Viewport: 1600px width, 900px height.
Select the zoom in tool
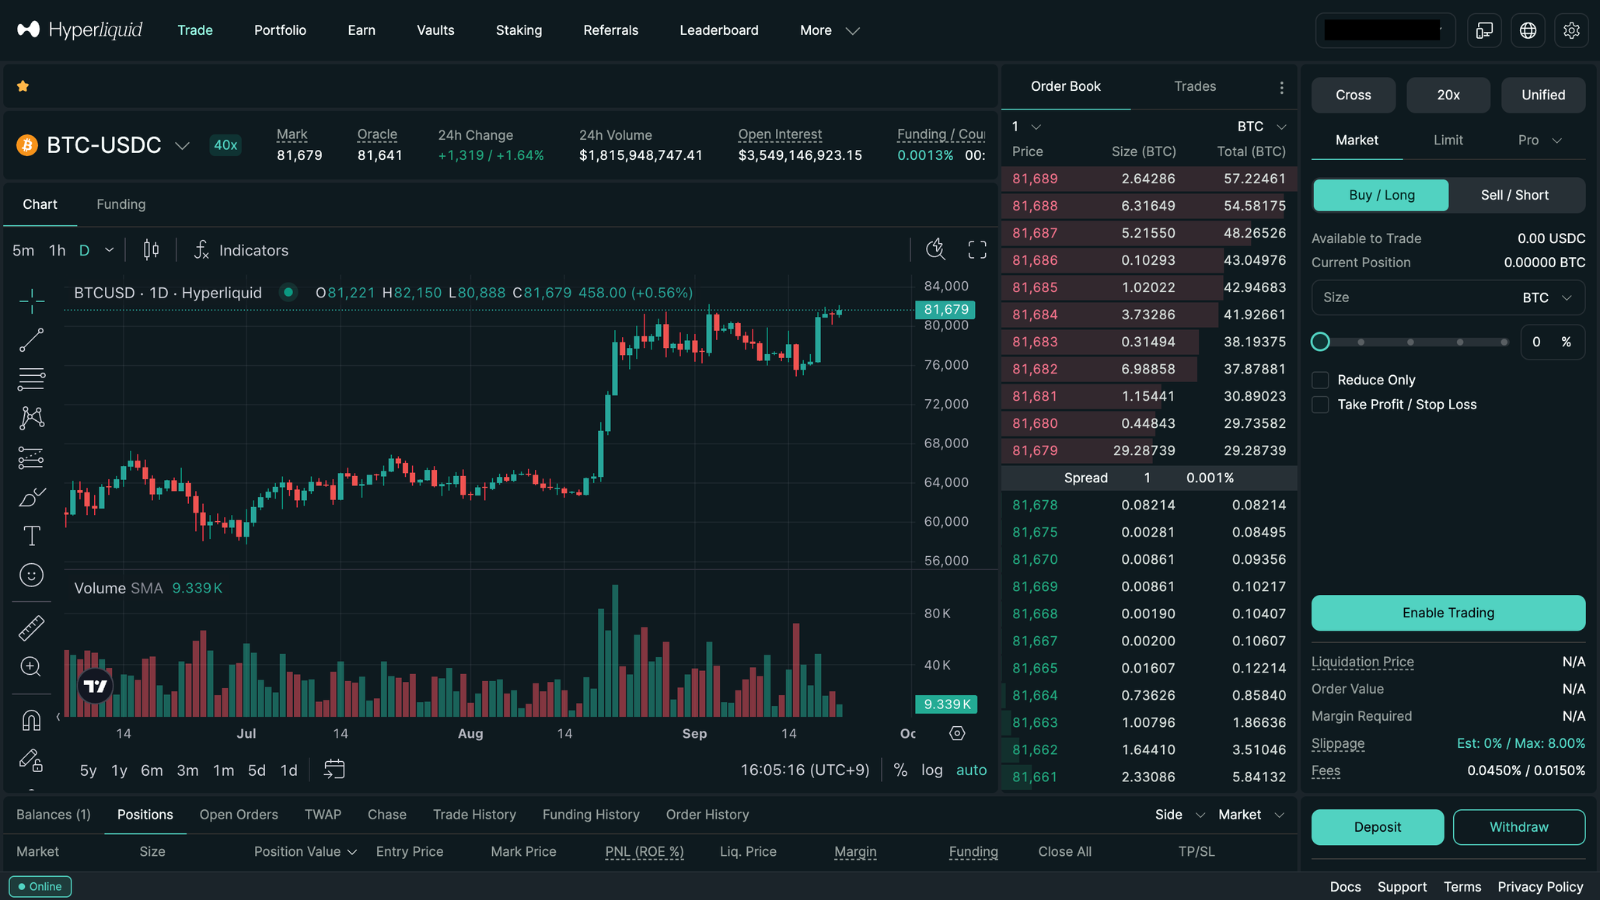(x=31, y=667)
